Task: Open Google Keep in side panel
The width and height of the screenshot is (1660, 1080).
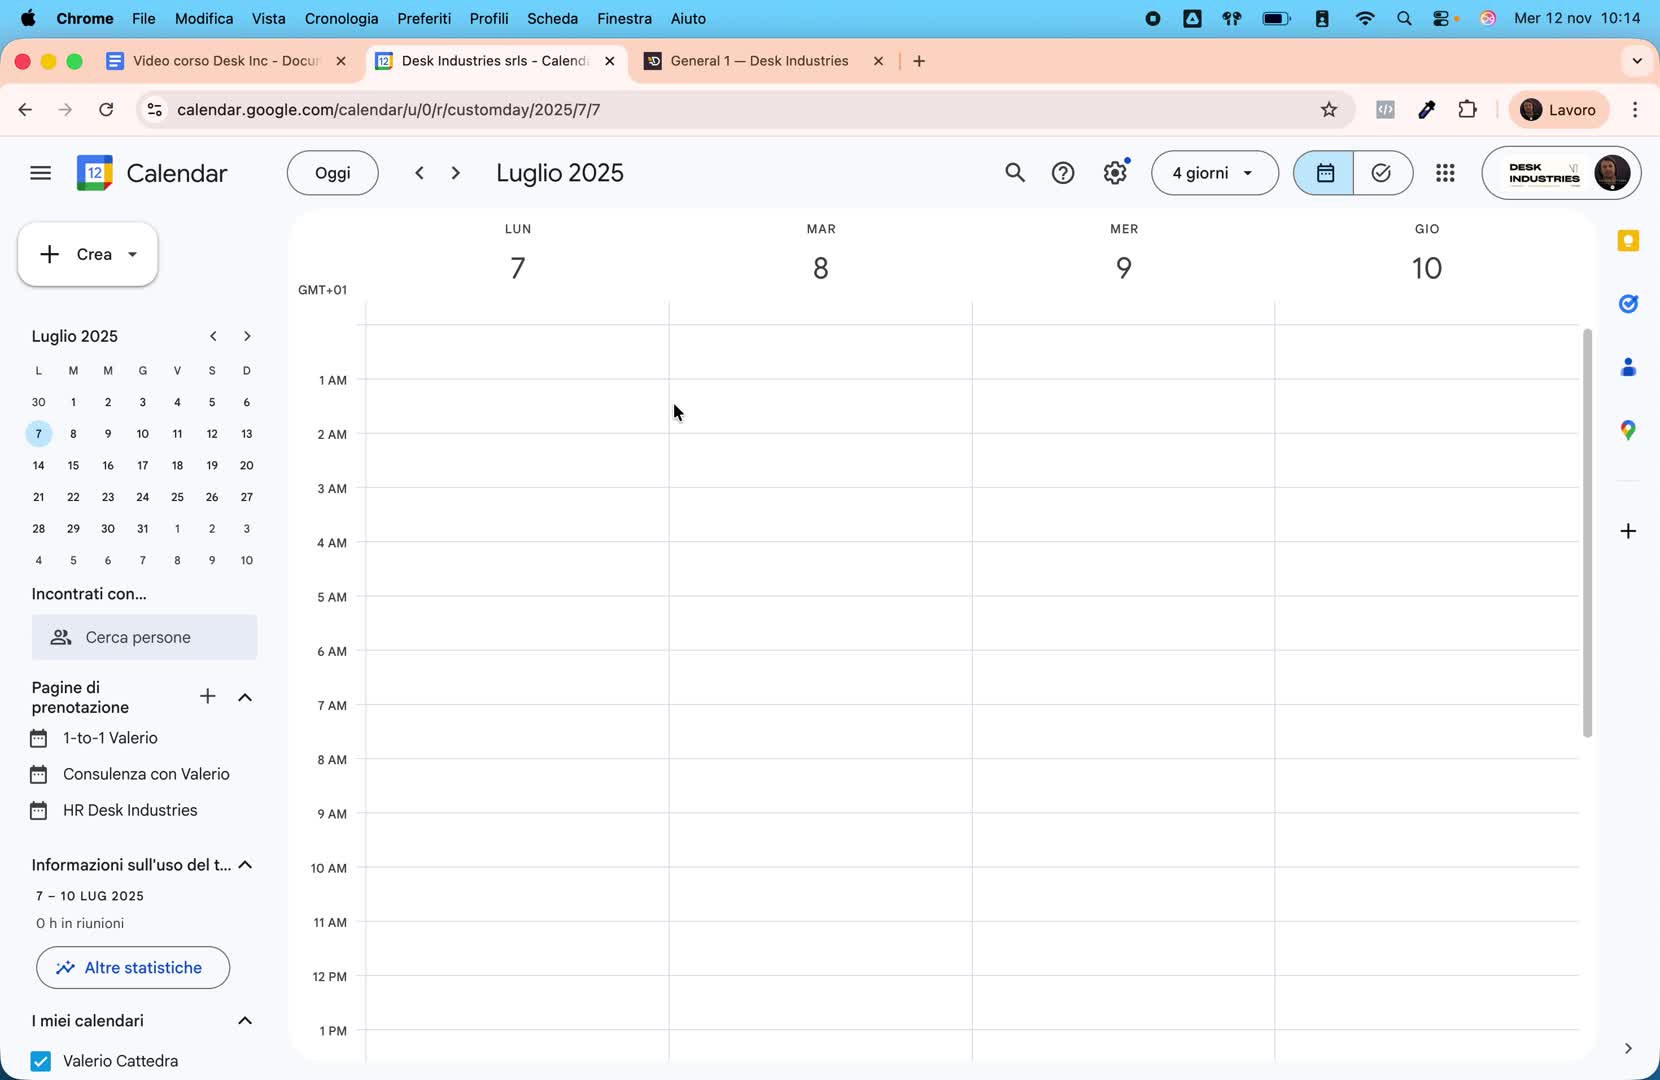Action: [1628, 241]
